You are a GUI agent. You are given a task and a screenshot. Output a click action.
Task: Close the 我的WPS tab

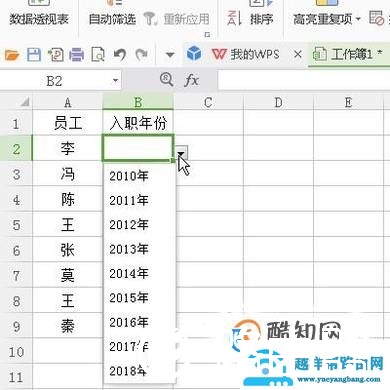pyautogui.click(x=298, y=54)
